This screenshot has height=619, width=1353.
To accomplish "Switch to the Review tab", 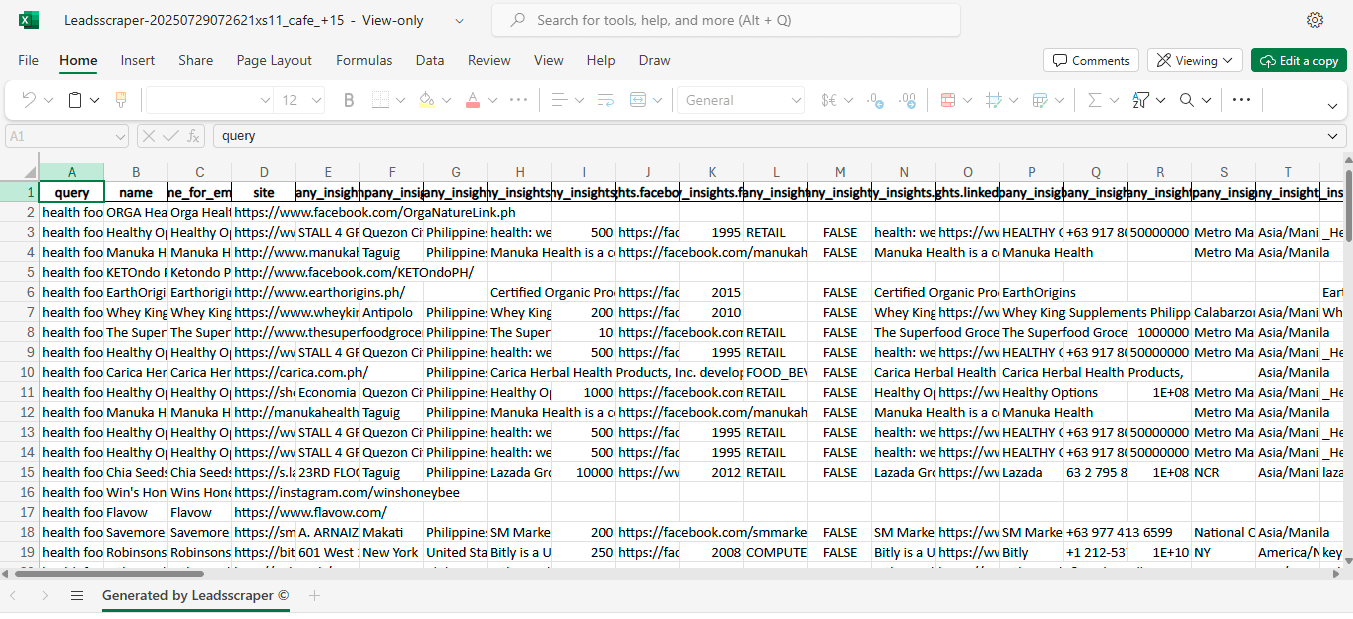I will (x=489, y=60).
